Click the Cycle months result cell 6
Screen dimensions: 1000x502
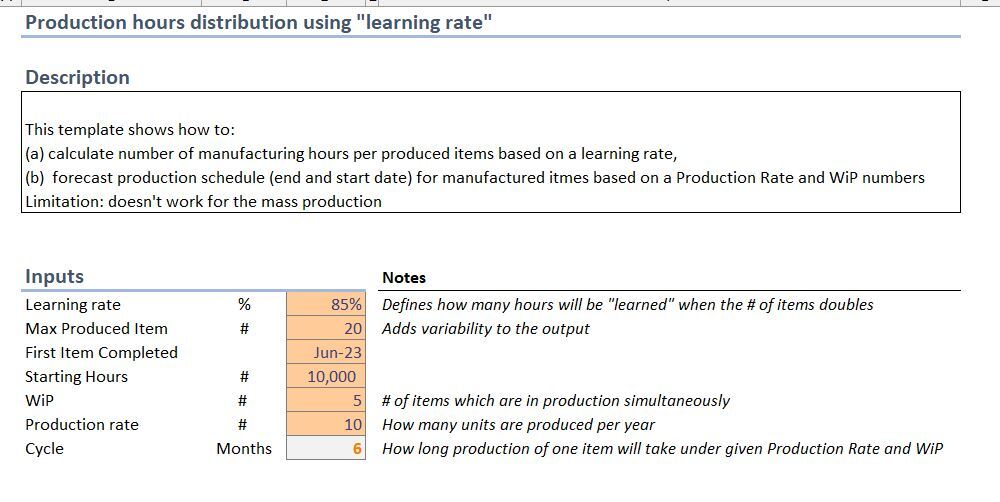(326, 448)
